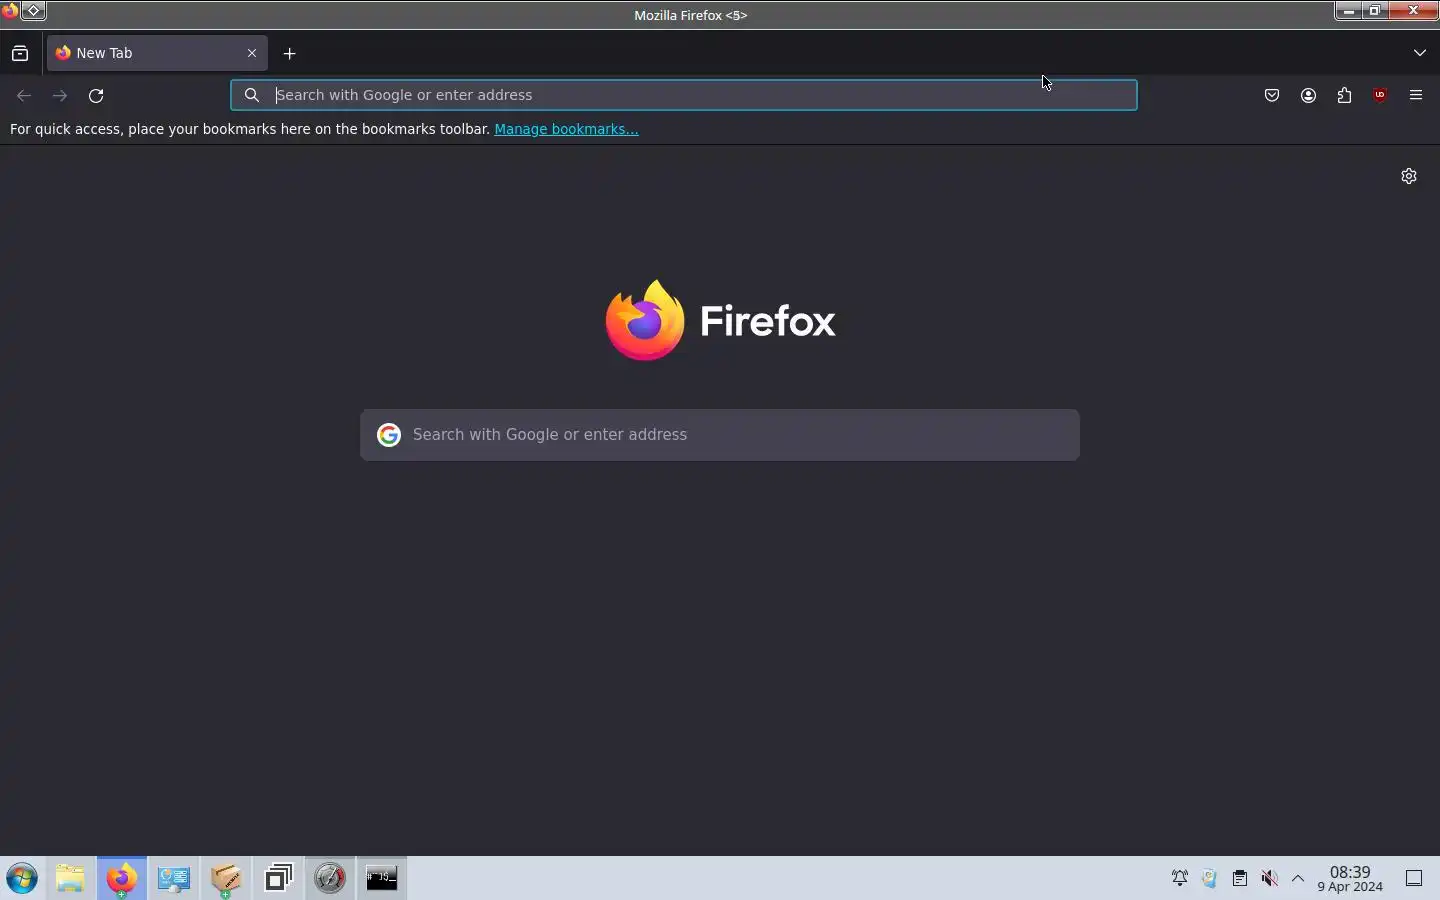Viewport: 1440px width, 900px height.
Task: Open the Extensions puzzle icon
Action: pyautogui.click(x=1345, y=96)
